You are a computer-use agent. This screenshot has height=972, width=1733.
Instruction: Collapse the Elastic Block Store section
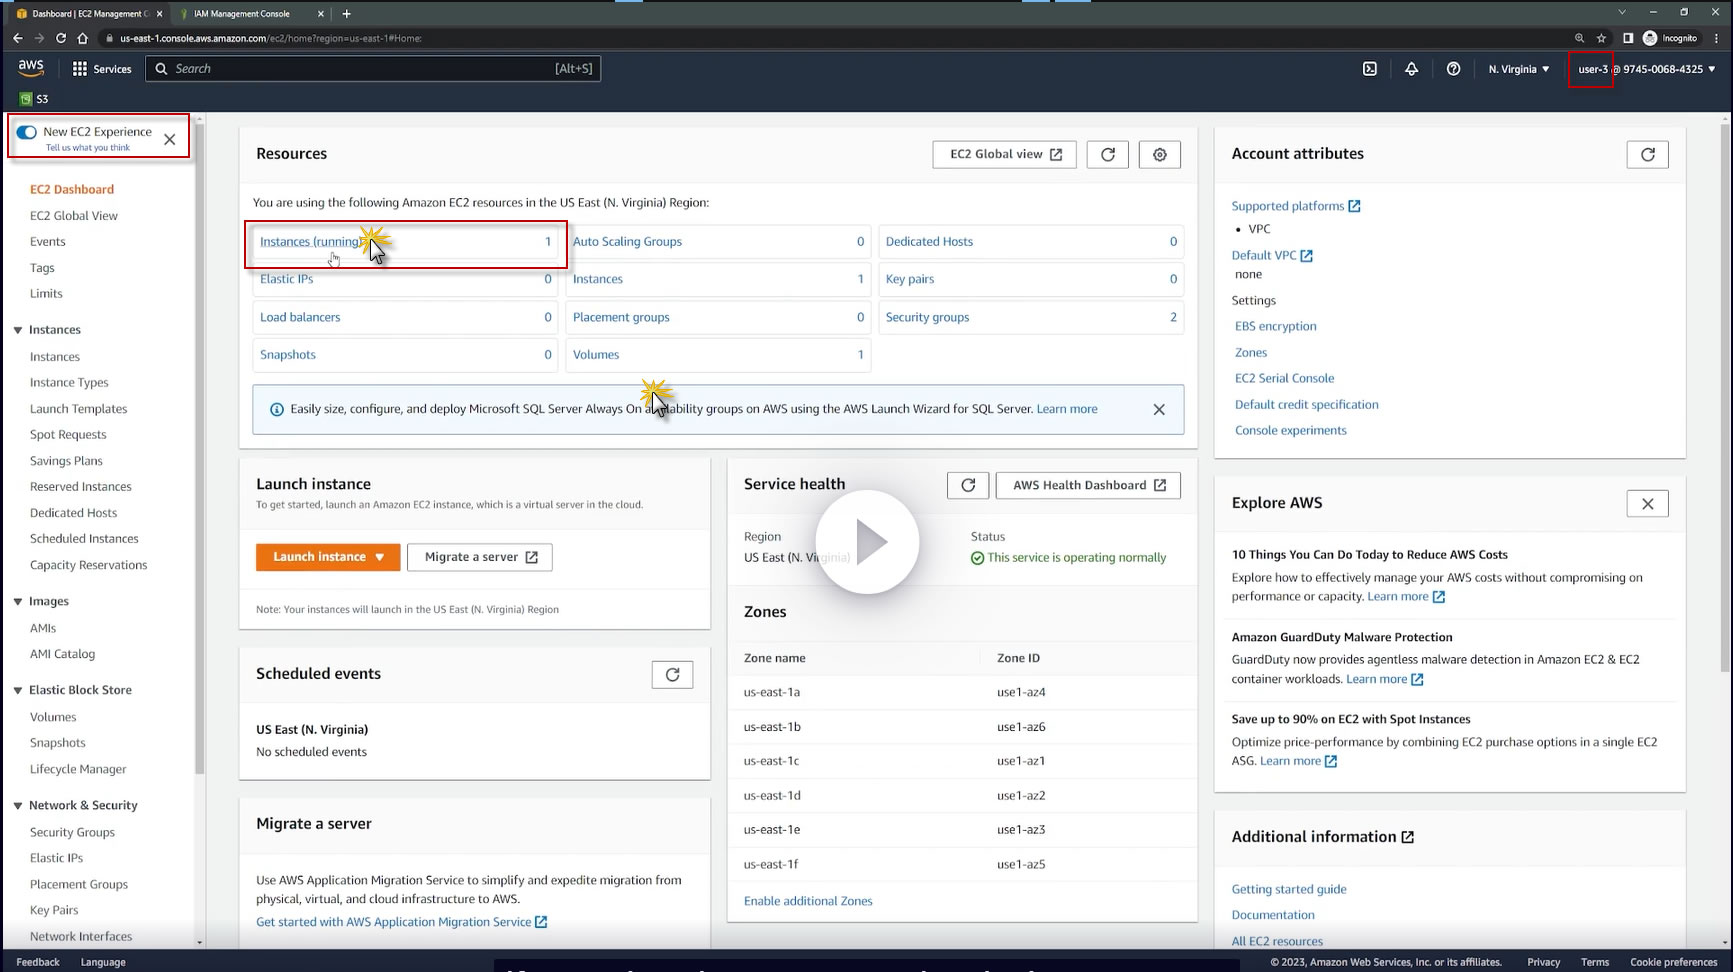pos(18,690)
